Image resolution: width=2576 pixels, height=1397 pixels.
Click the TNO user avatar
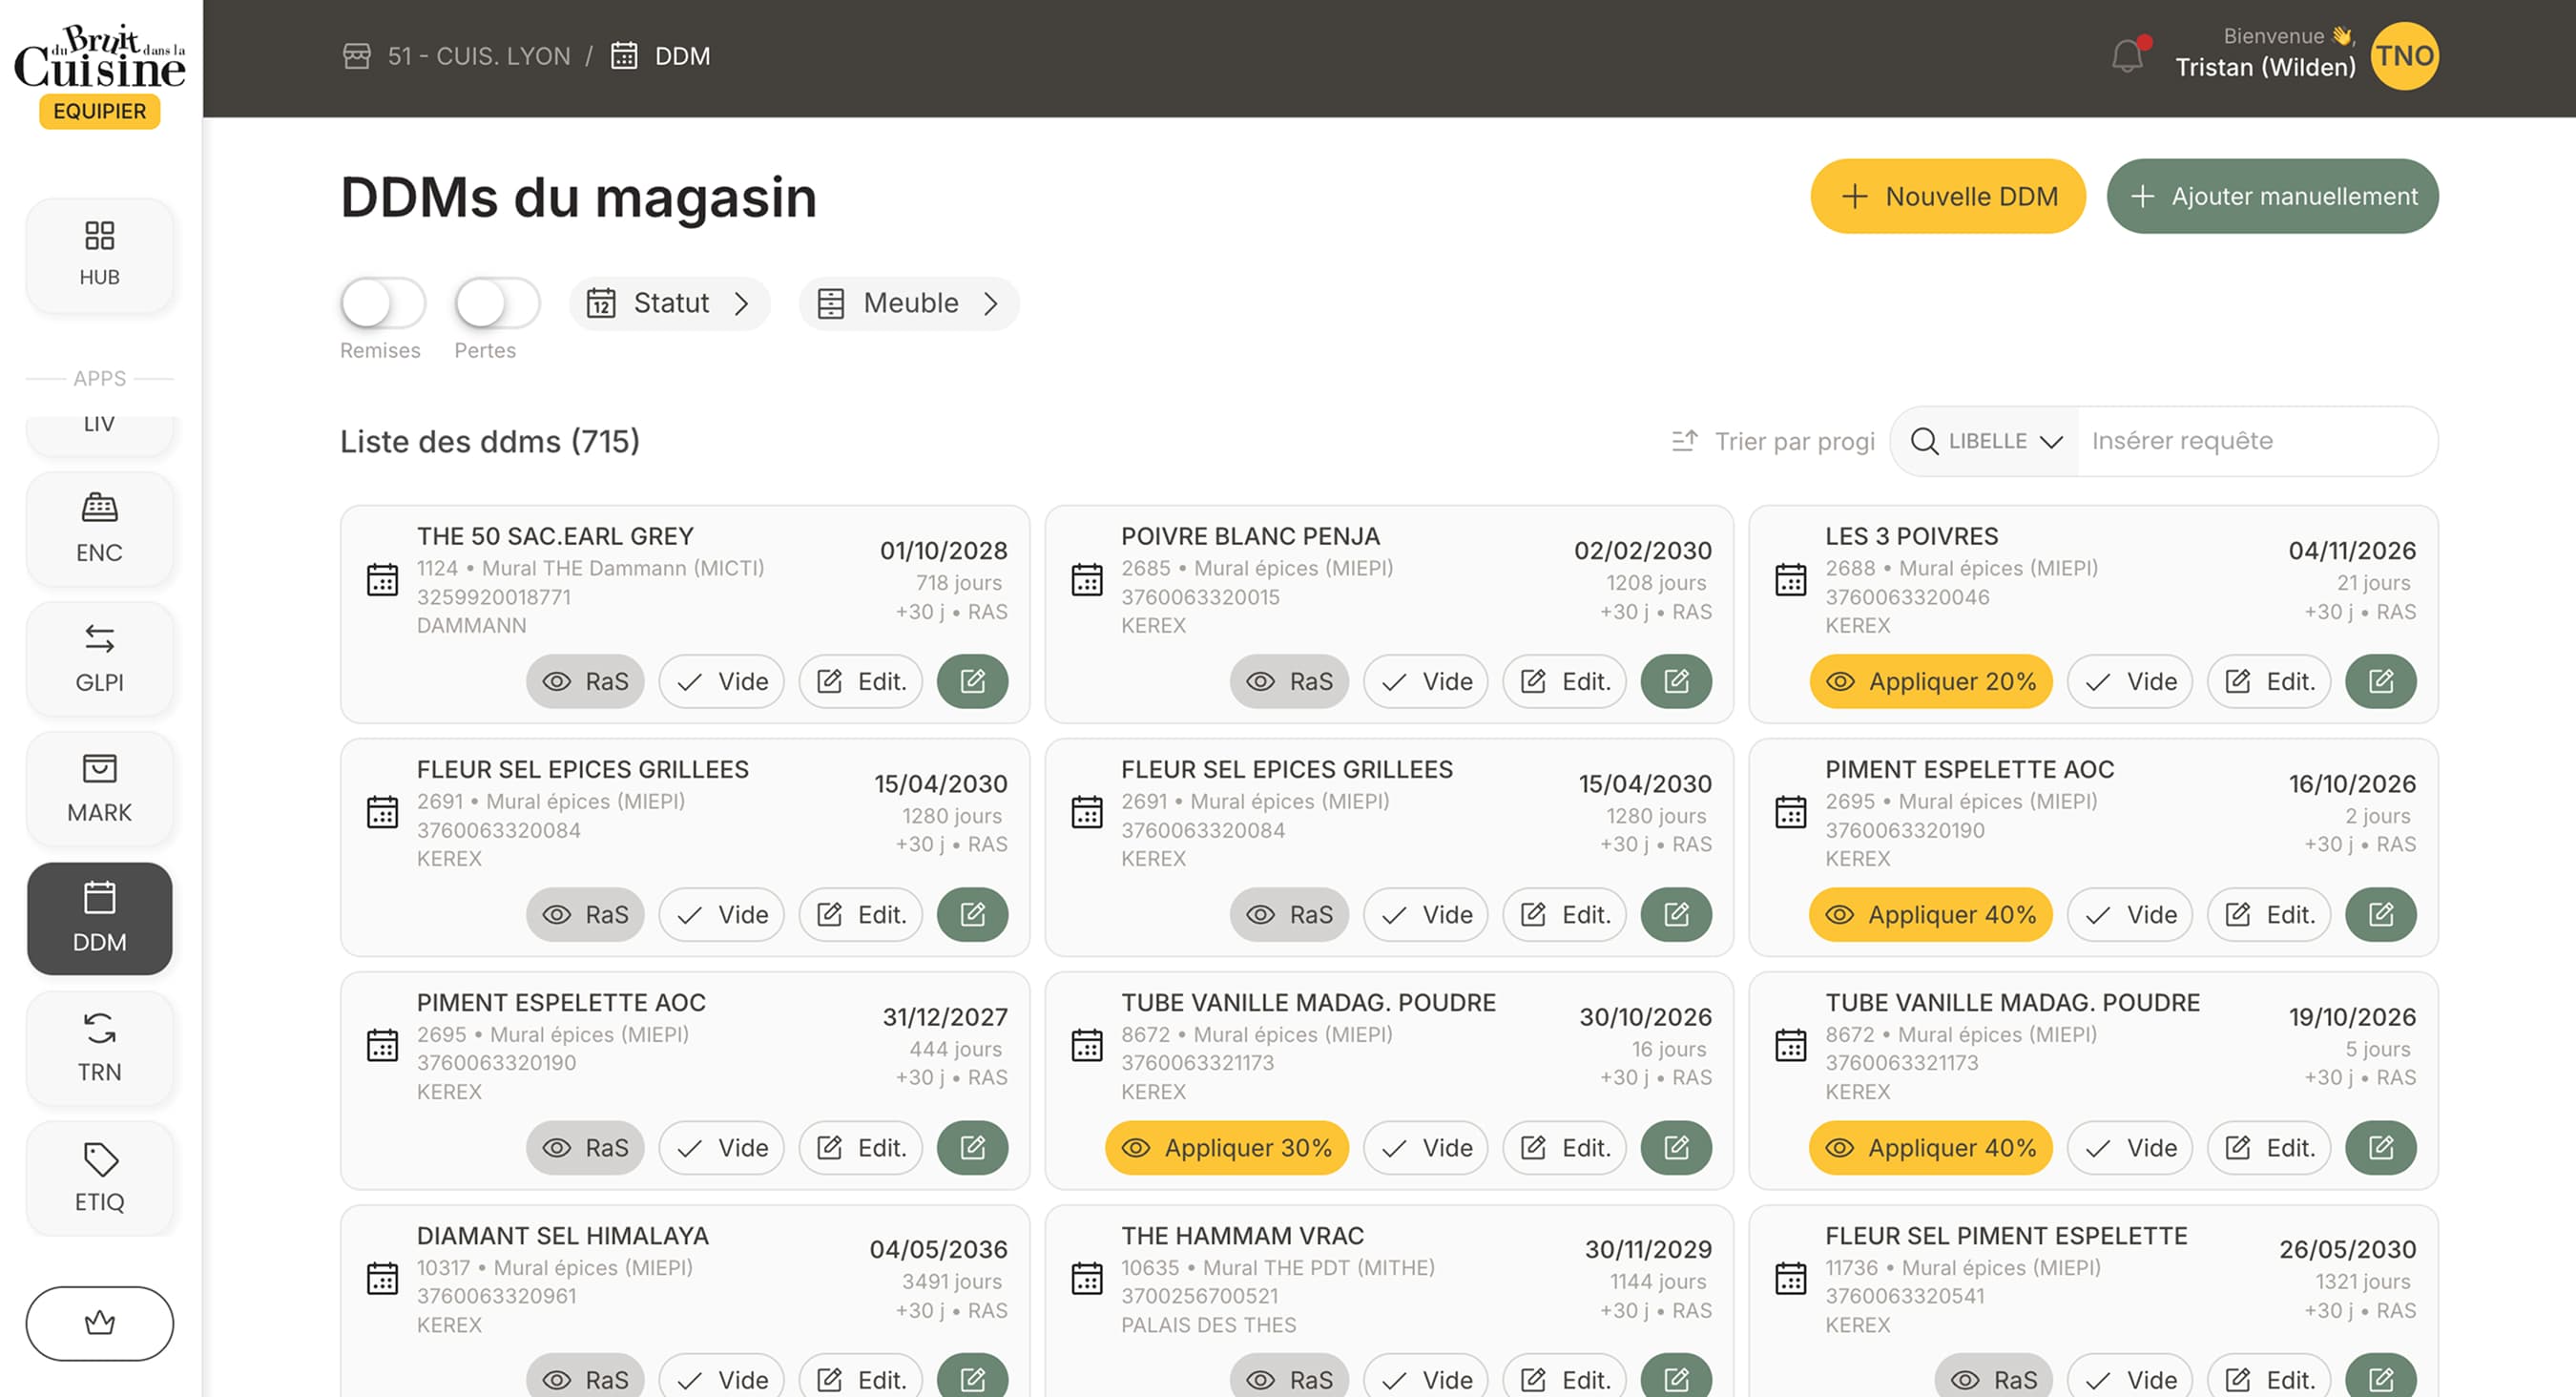pyautogui.click(x=2404, y=56)
